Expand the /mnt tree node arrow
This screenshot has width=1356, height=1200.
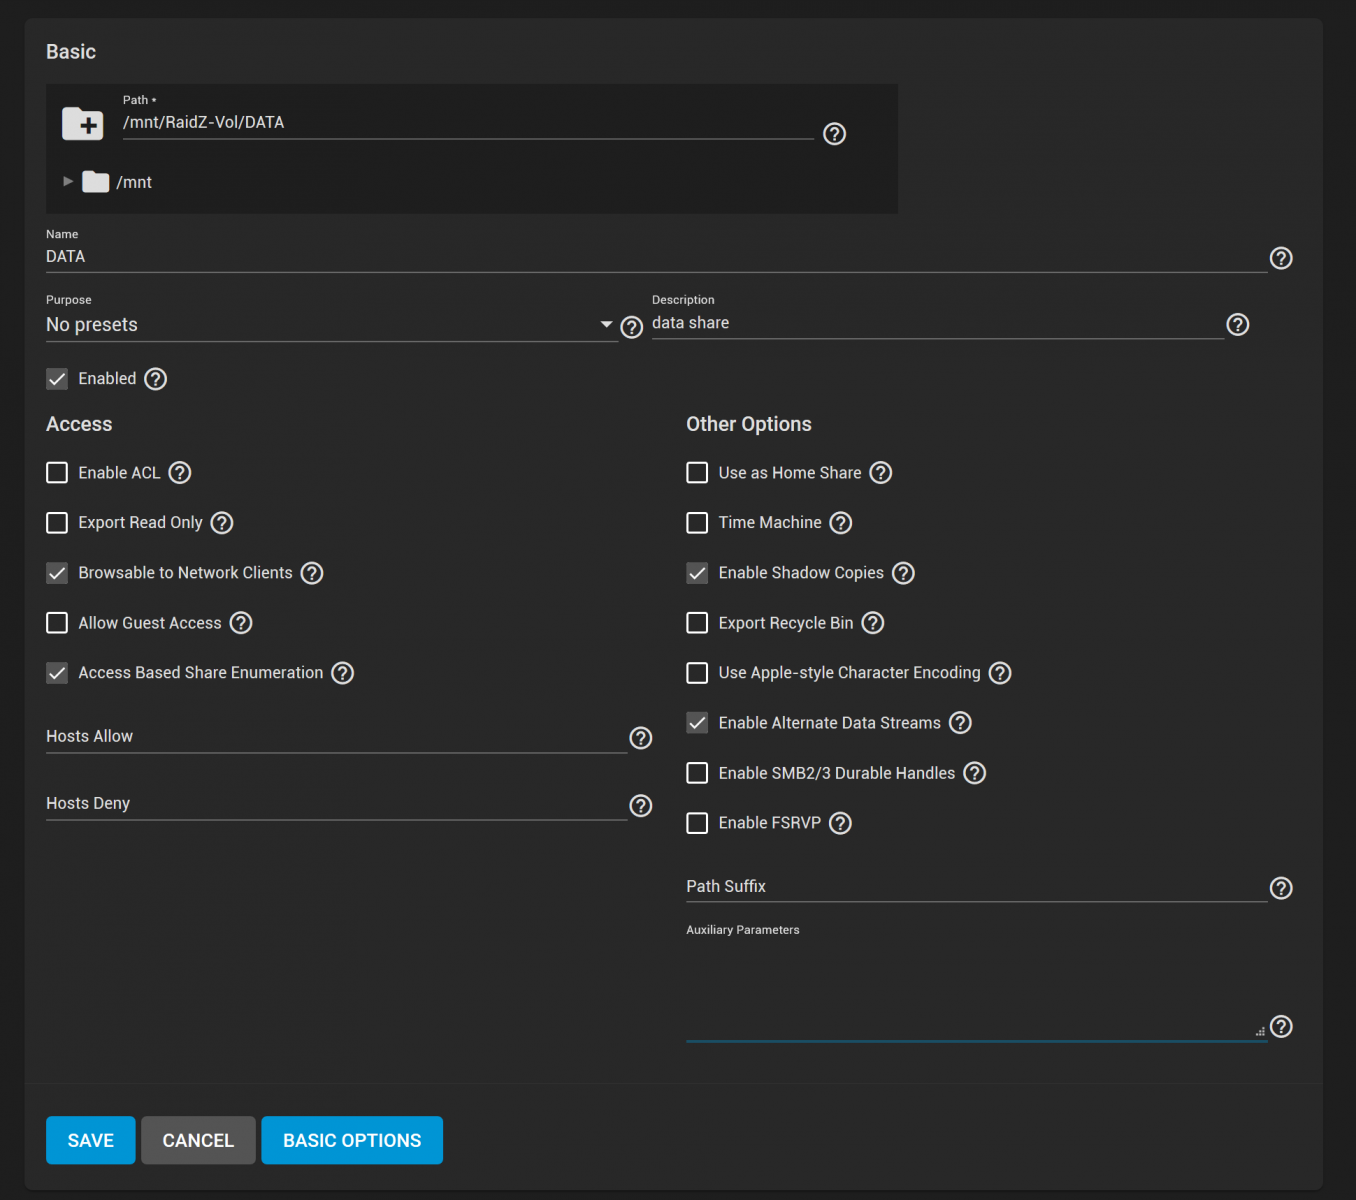tap(68, 182)
